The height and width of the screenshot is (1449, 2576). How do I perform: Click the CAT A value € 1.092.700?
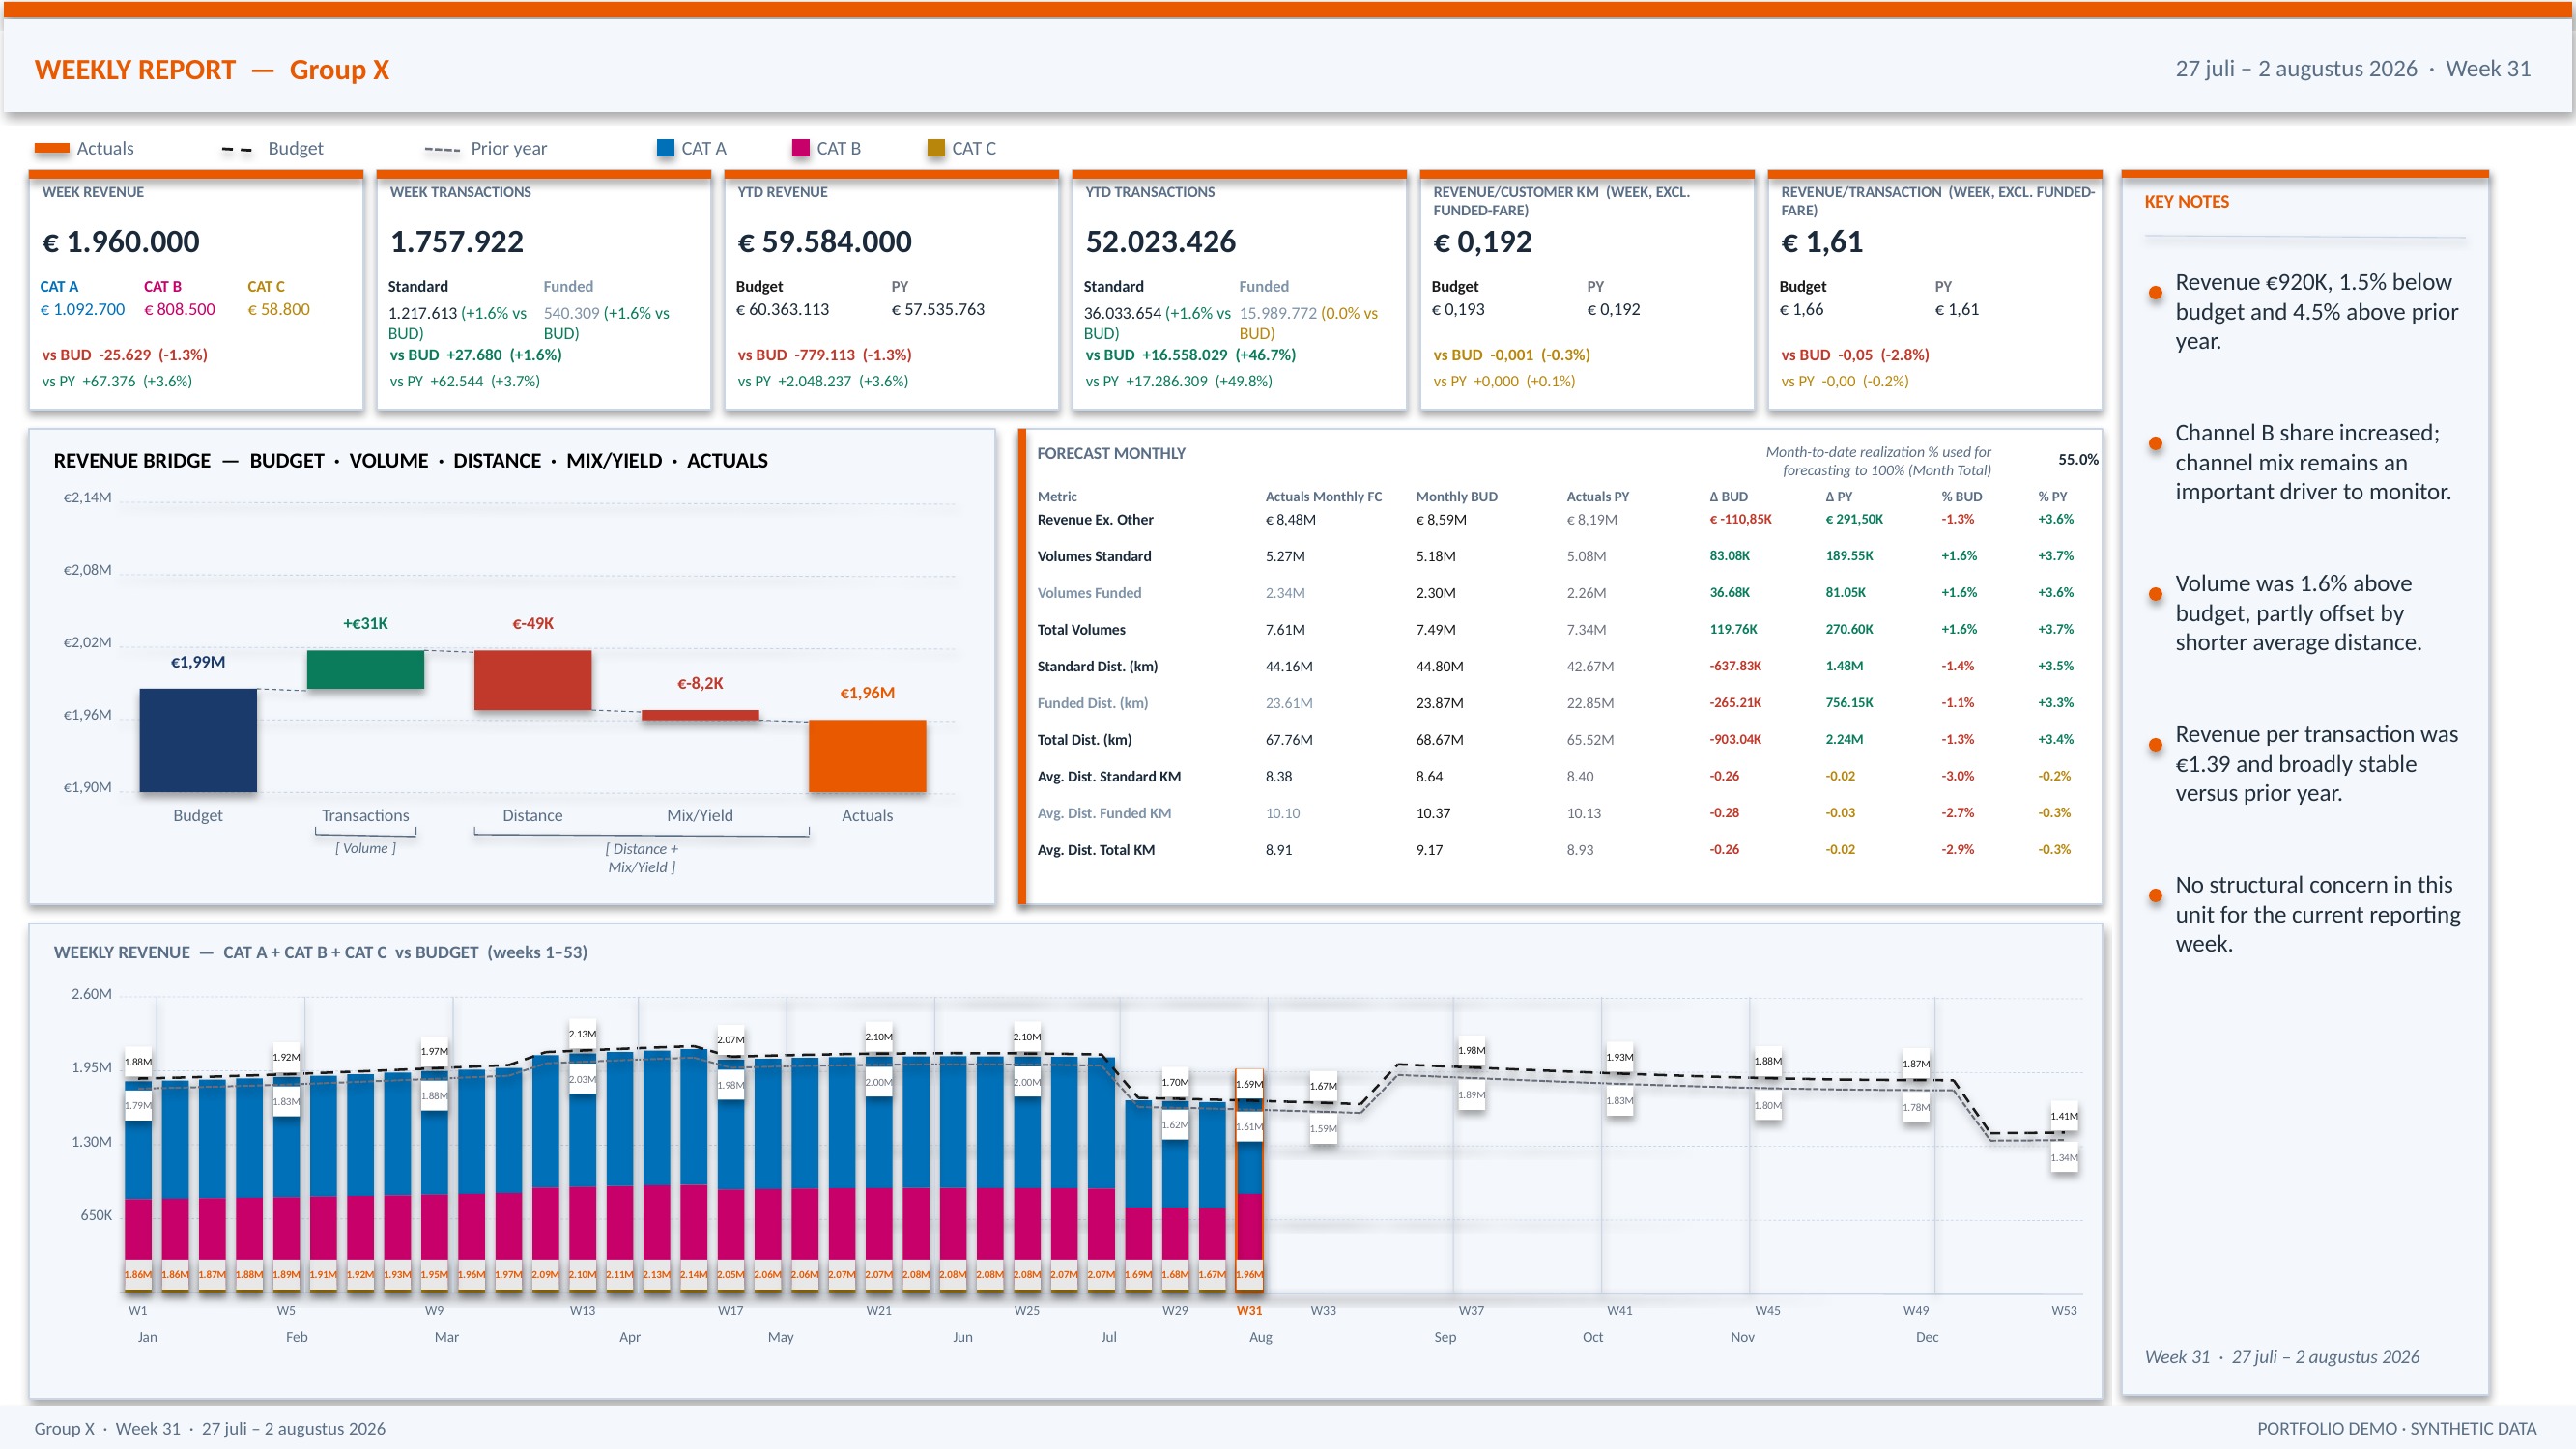[x=82, y=310]
